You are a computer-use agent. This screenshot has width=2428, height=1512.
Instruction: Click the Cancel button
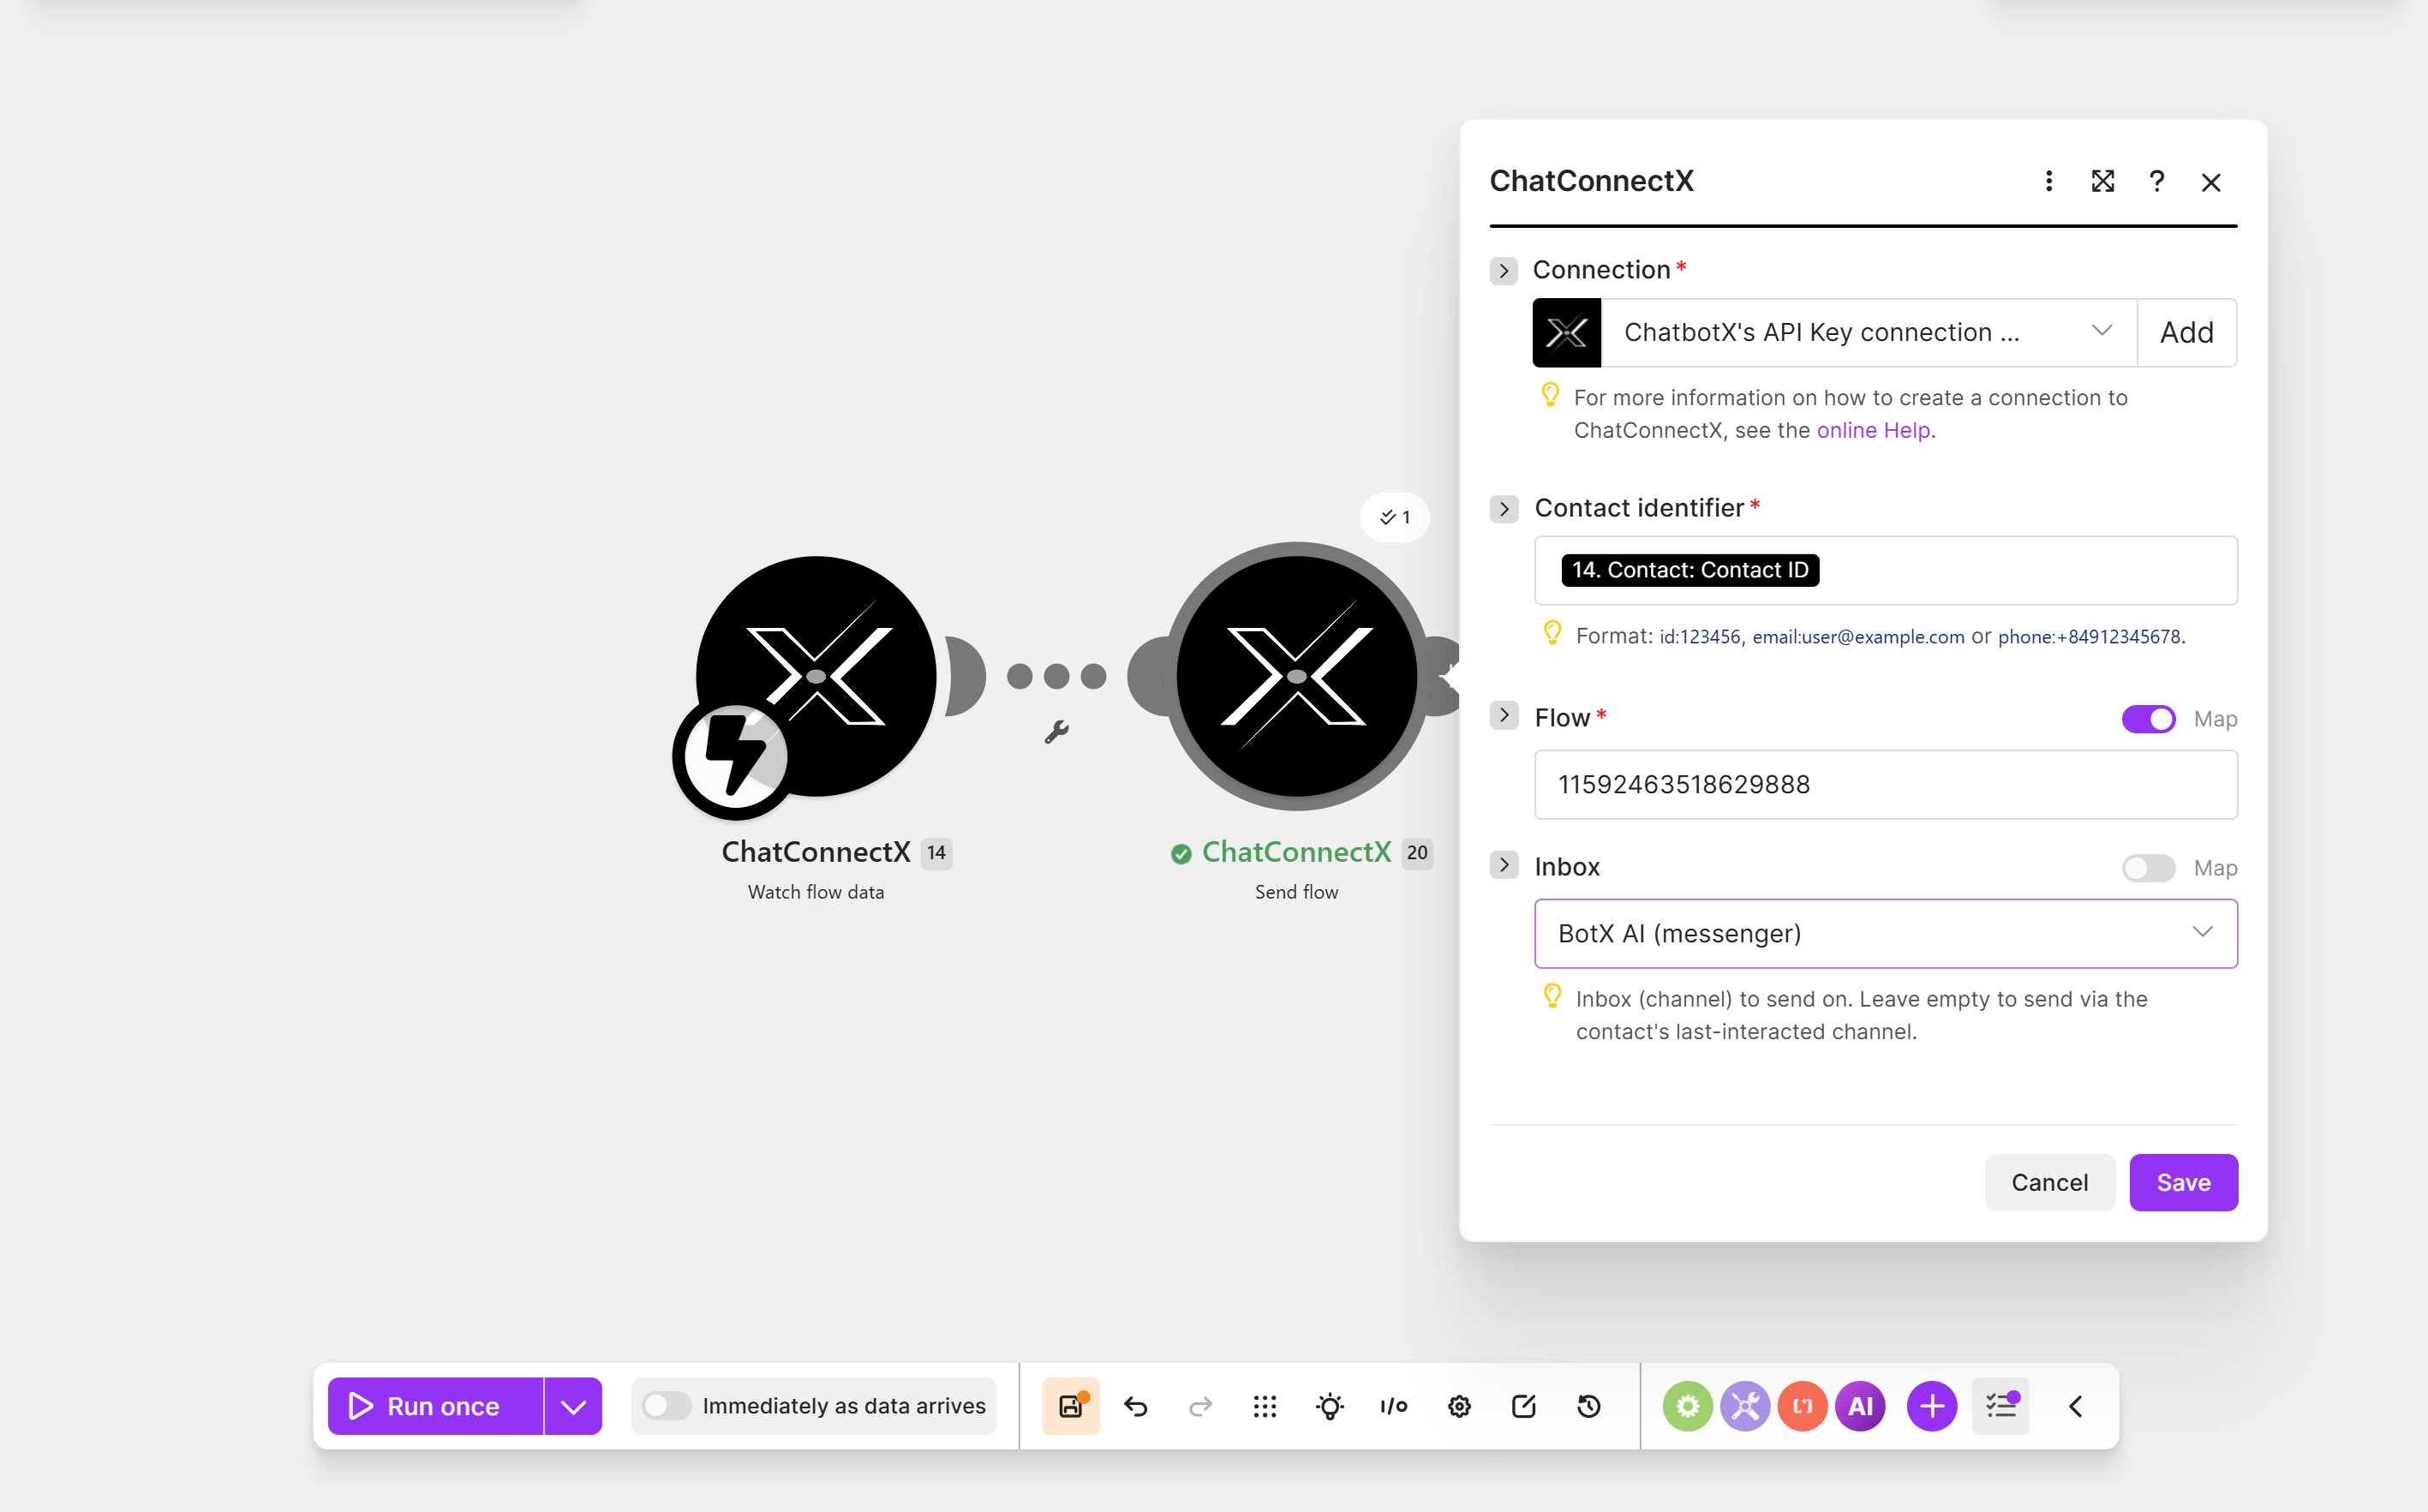(x=2049, y=1182)
